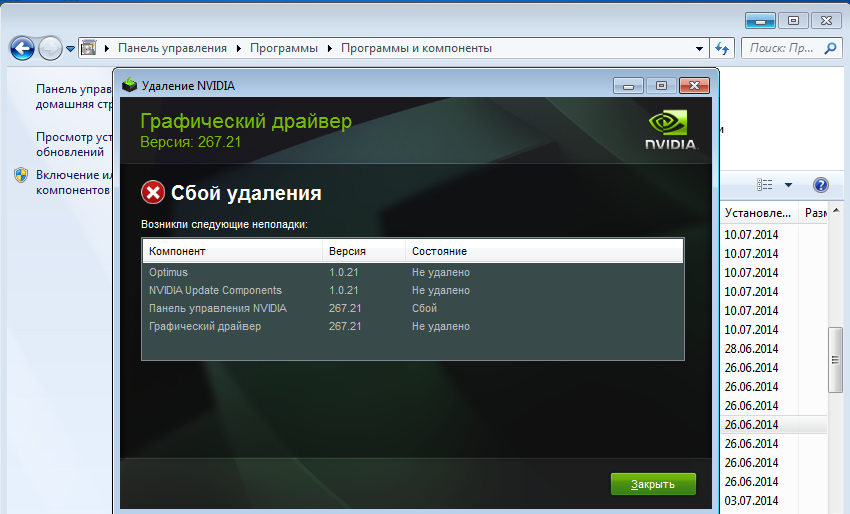The width and height of the screenshot is (850, 514).
Task: Open the recent pages dropdown next to Forward
Action: pyautogui.click(x=70, y=49)
